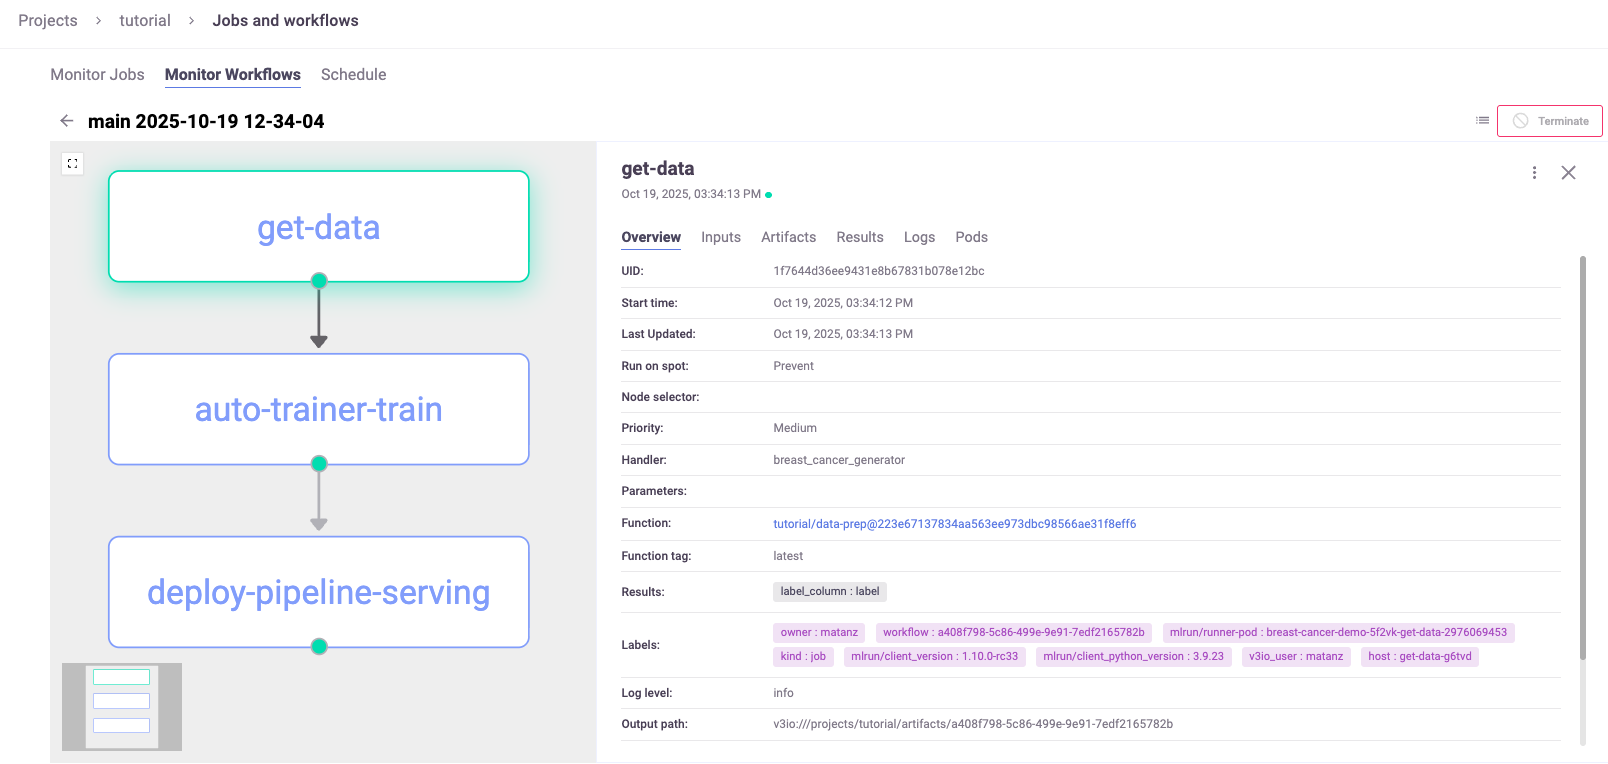Click the fit-view expand icon in graph
1608x764 pixels.
click(72, 163)
